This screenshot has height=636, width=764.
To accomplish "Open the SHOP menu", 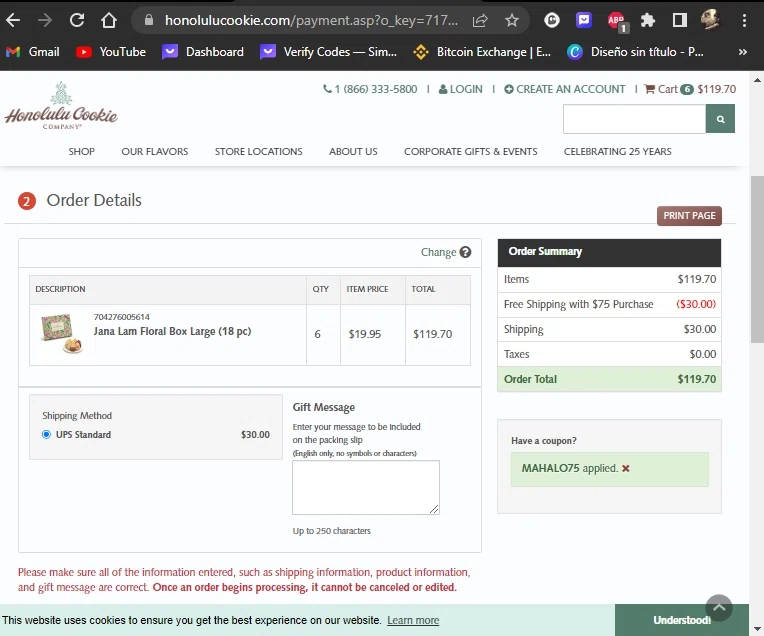I will (x=81, y=152).
